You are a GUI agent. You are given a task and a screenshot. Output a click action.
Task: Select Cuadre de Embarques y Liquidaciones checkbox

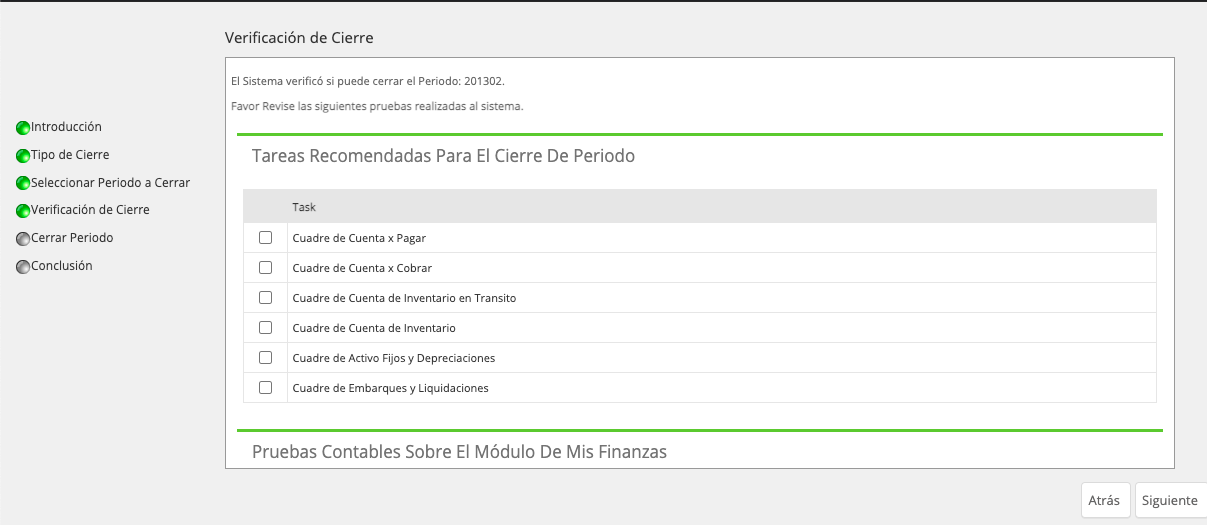(265, 388)
